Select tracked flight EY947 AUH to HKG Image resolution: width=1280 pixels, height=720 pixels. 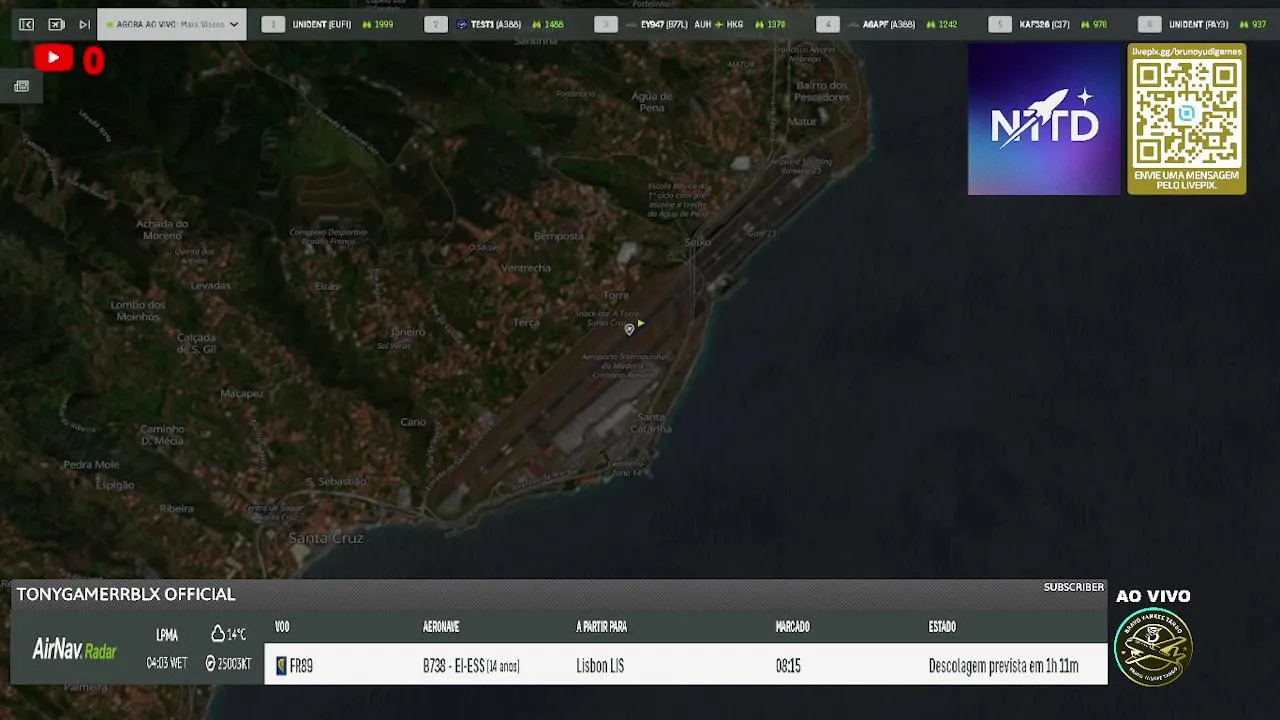(692, 24)
